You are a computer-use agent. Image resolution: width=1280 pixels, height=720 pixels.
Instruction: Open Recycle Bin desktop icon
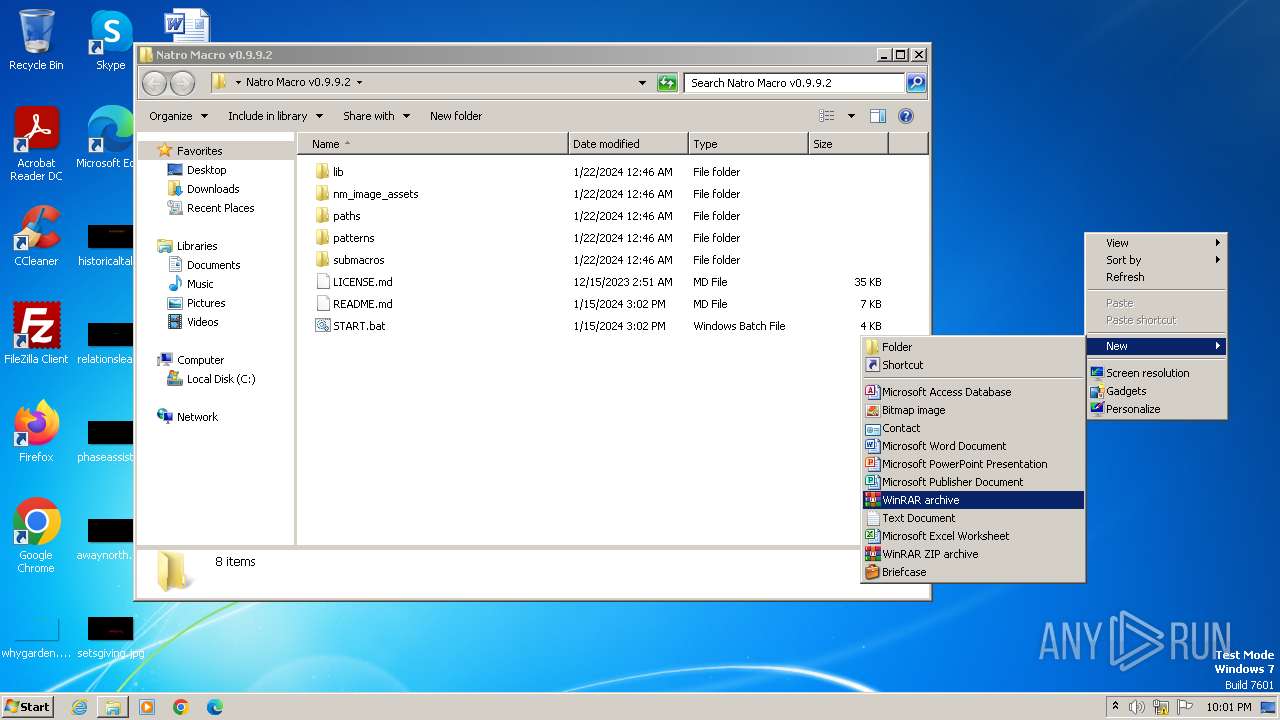(x=36, y=40)
